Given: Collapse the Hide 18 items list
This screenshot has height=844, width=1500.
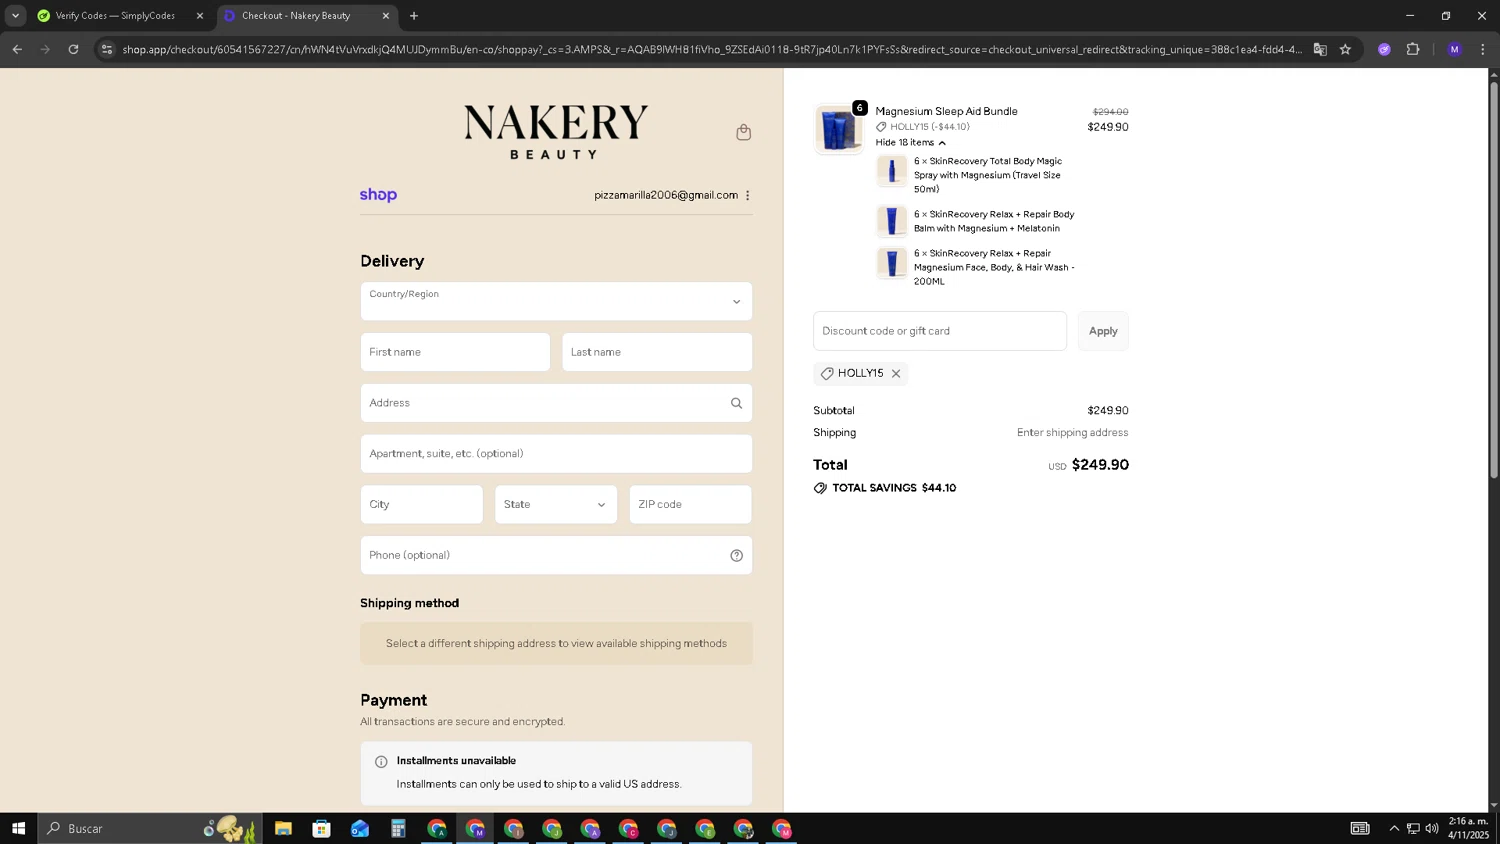Looking at the screenshot, I should [910, 142].
